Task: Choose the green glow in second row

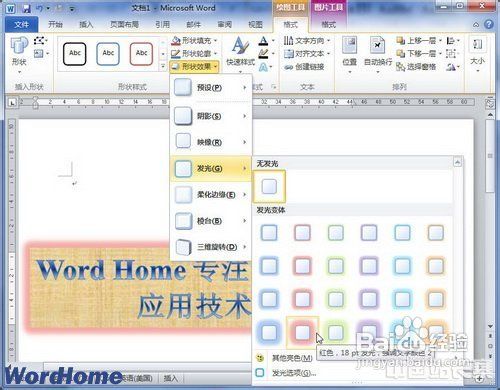Action: pos(336,266)
